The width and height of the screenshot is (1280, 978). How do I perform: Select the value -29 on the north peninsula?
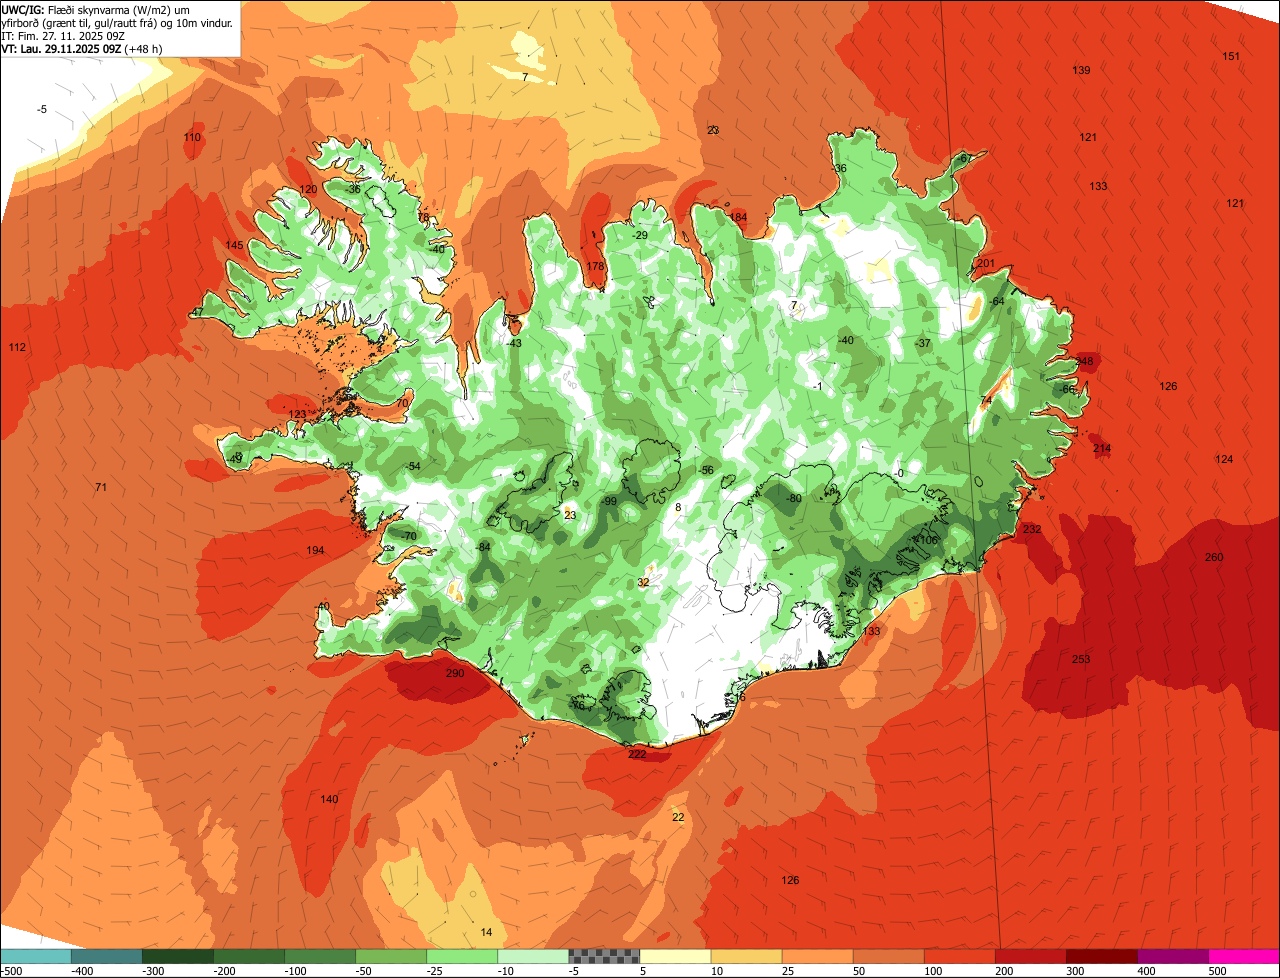[x=640, y=235]
